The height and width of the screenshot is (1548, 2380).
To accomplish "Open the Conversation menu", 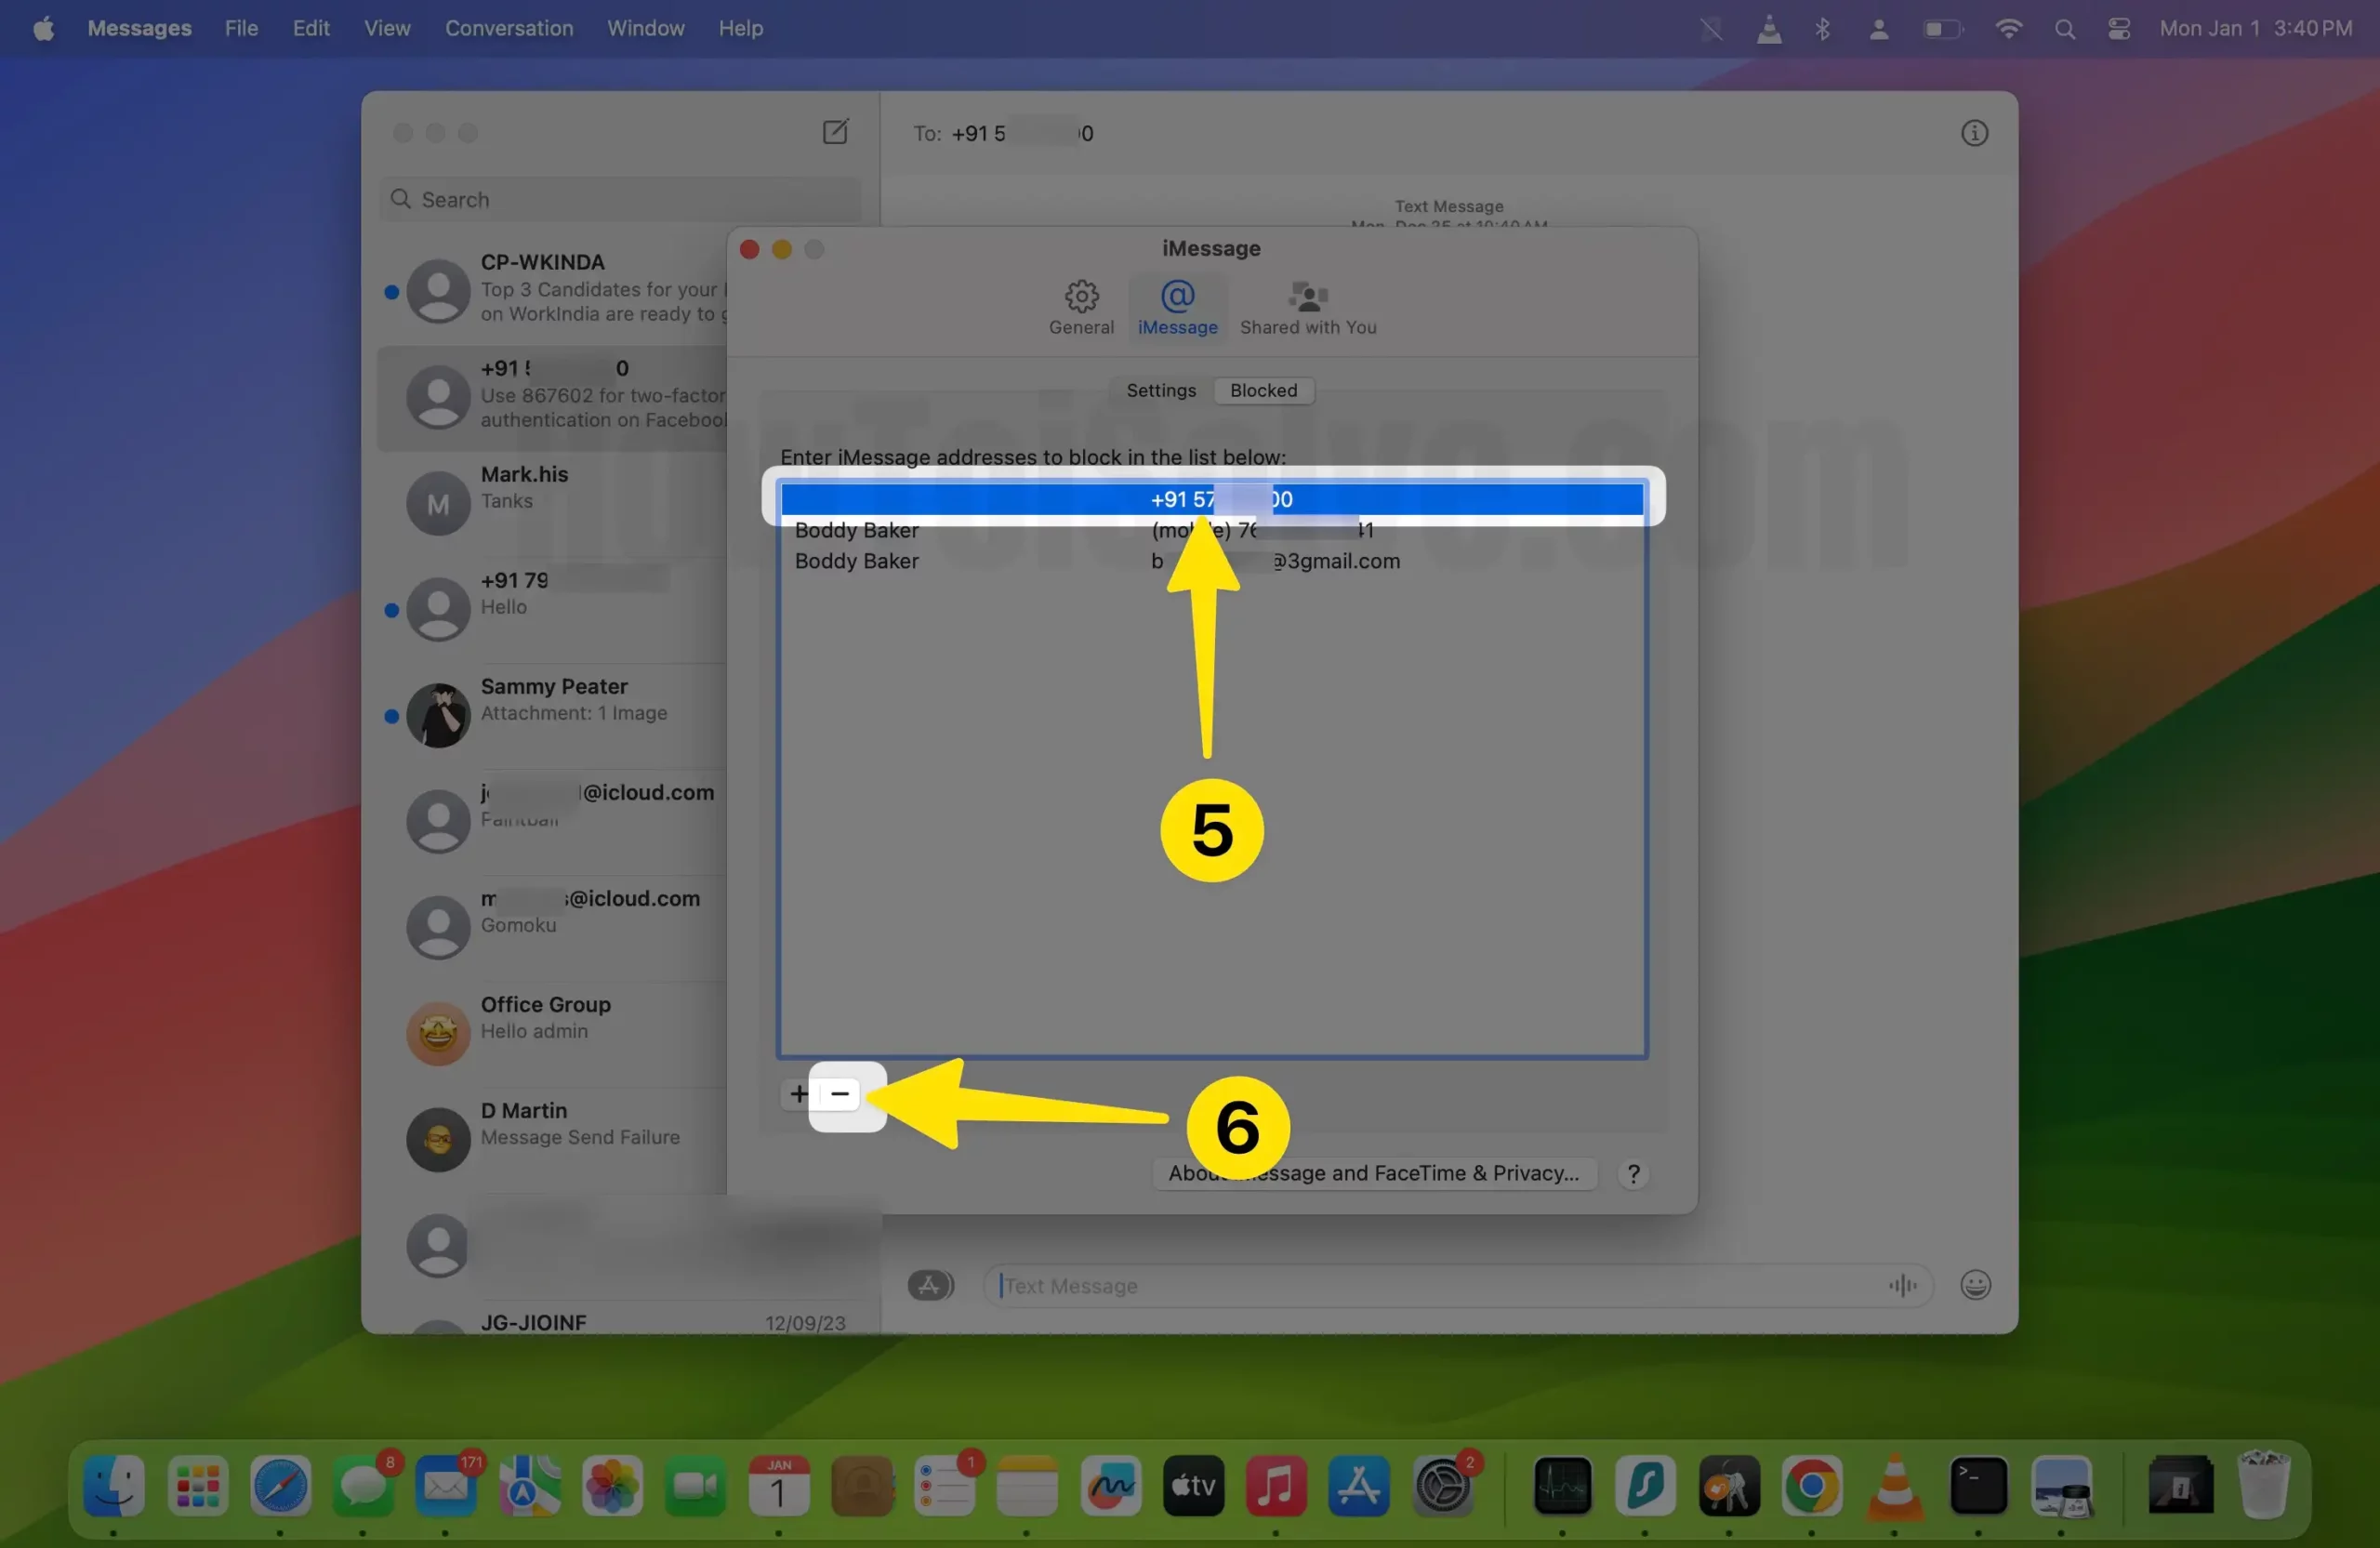I will [x=509, y=28].
